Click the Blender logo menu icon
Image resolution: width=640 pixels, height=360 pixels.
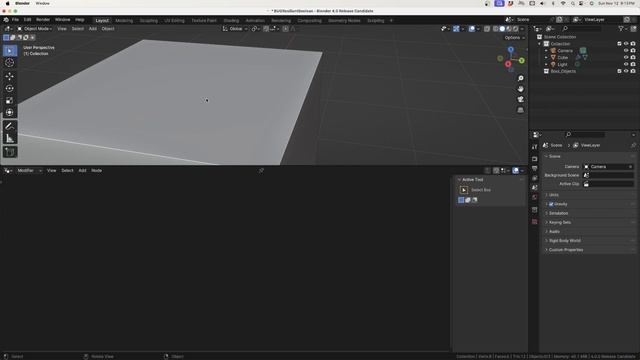[6, 20]
